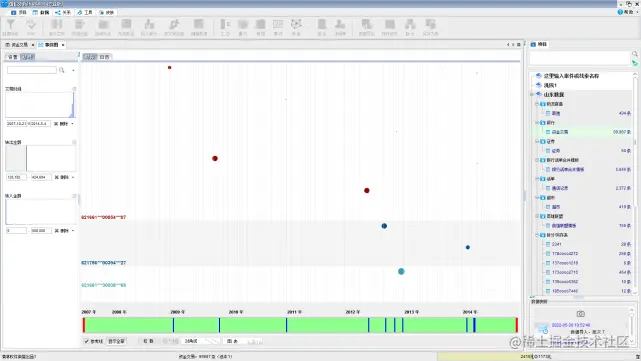The image size is (641, 361).
Task: Toggle the checkbox beside 转出金额 filter header
Action: pos(74,142)
